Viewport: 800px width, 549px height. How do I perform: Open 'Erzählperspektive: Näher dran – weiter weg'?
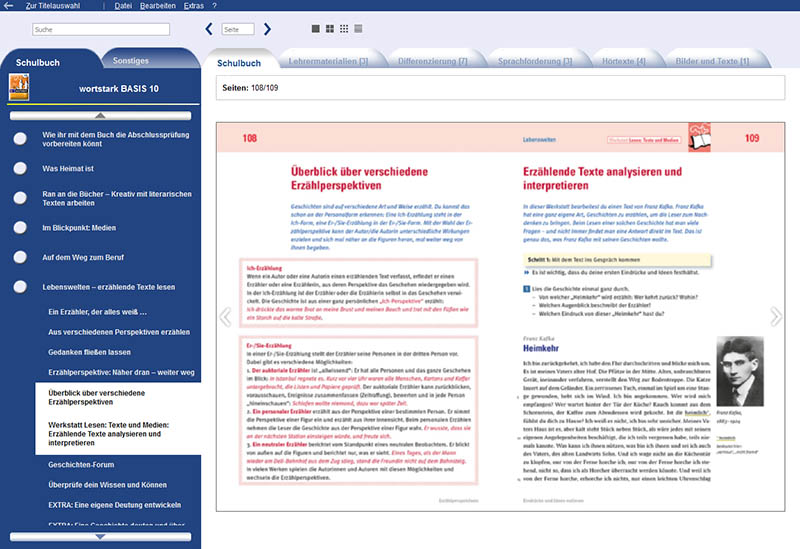(x=121, y=372)
